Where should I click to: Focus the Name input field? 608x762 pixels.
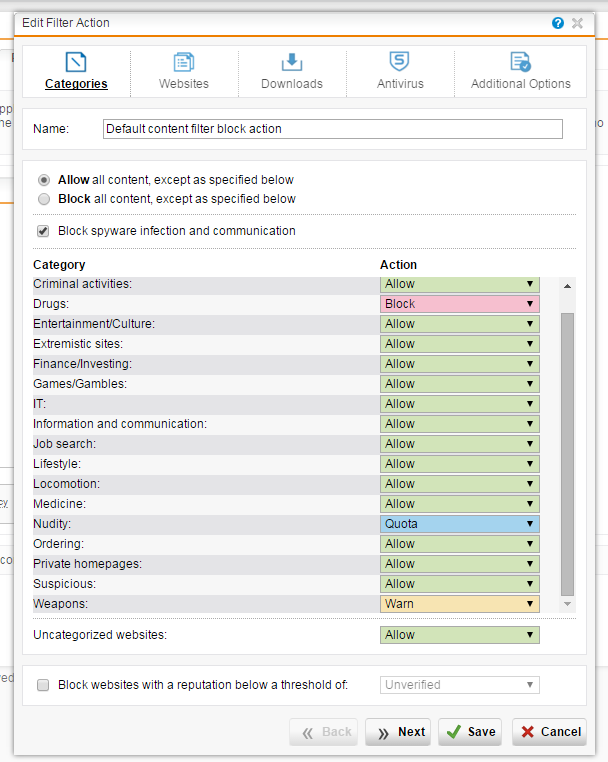coord(332,129)
